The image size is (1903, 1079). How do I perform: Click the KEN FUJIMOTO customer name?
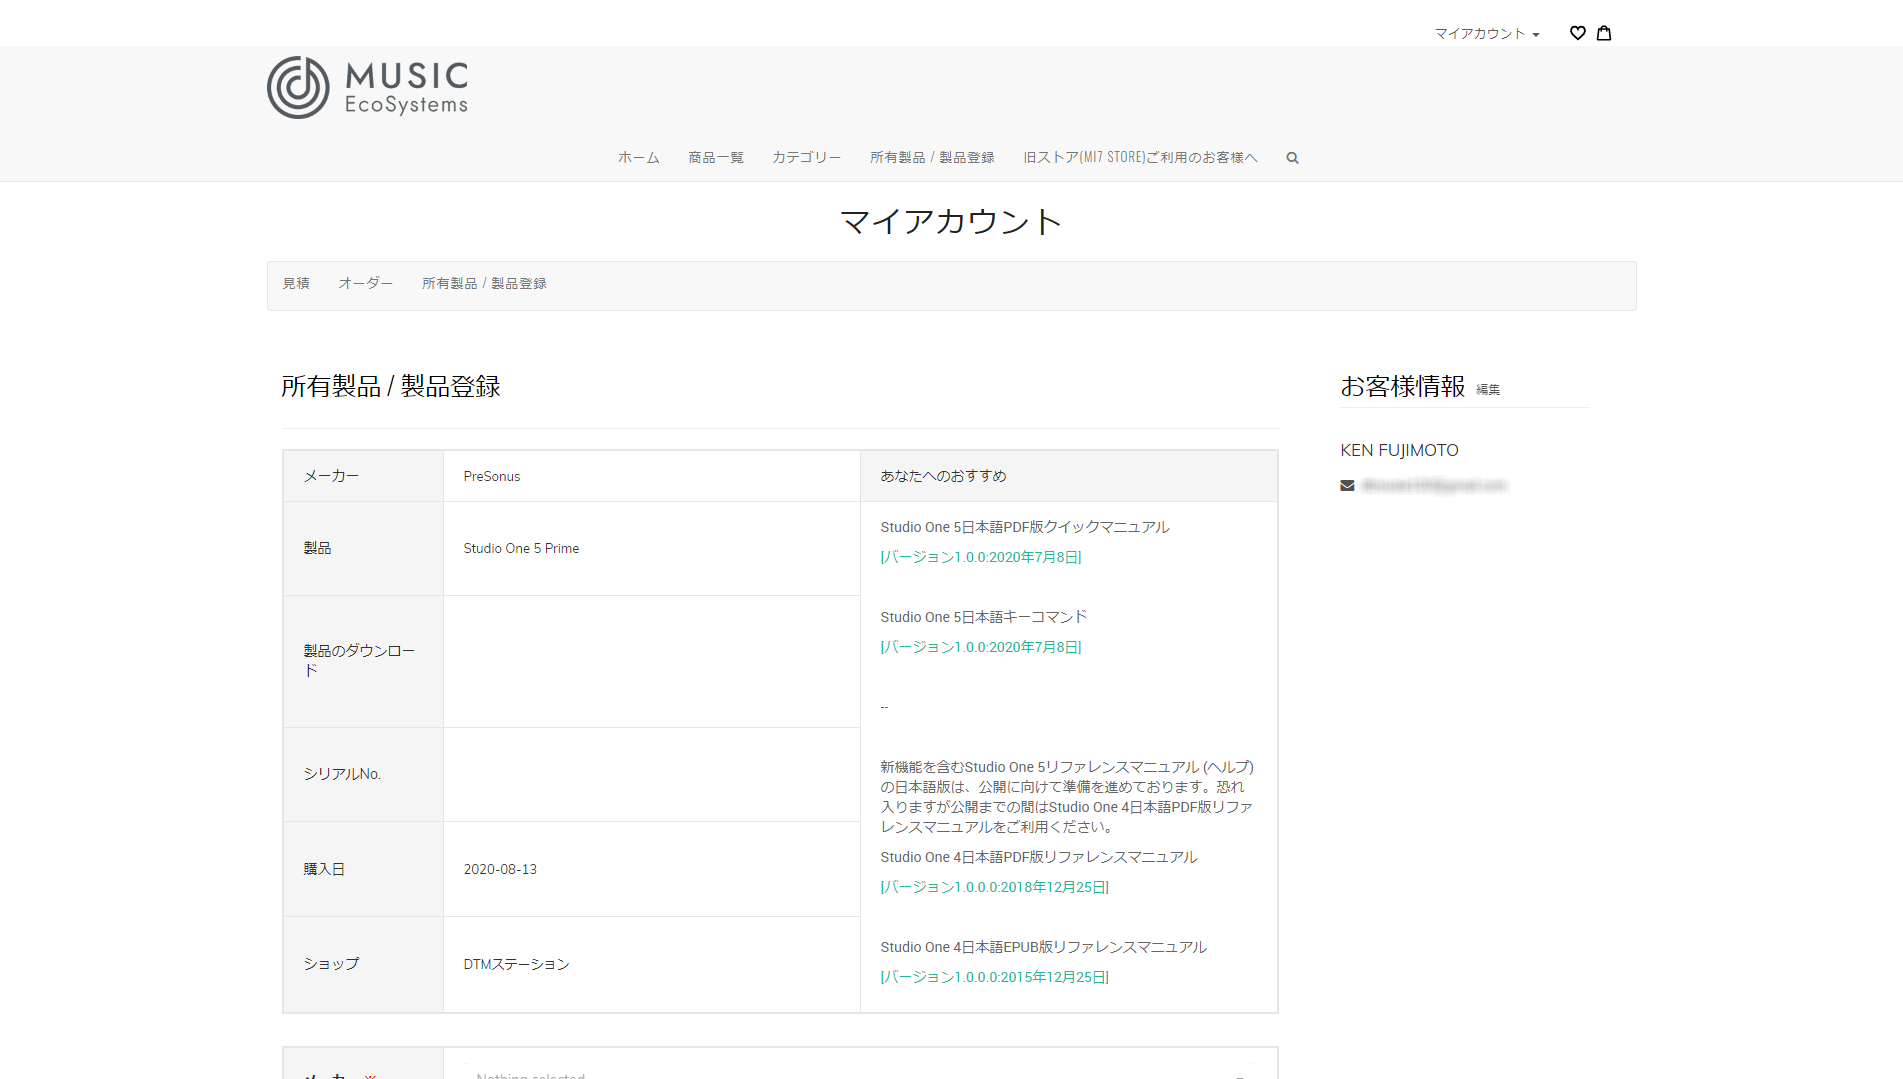(1399, 451)
